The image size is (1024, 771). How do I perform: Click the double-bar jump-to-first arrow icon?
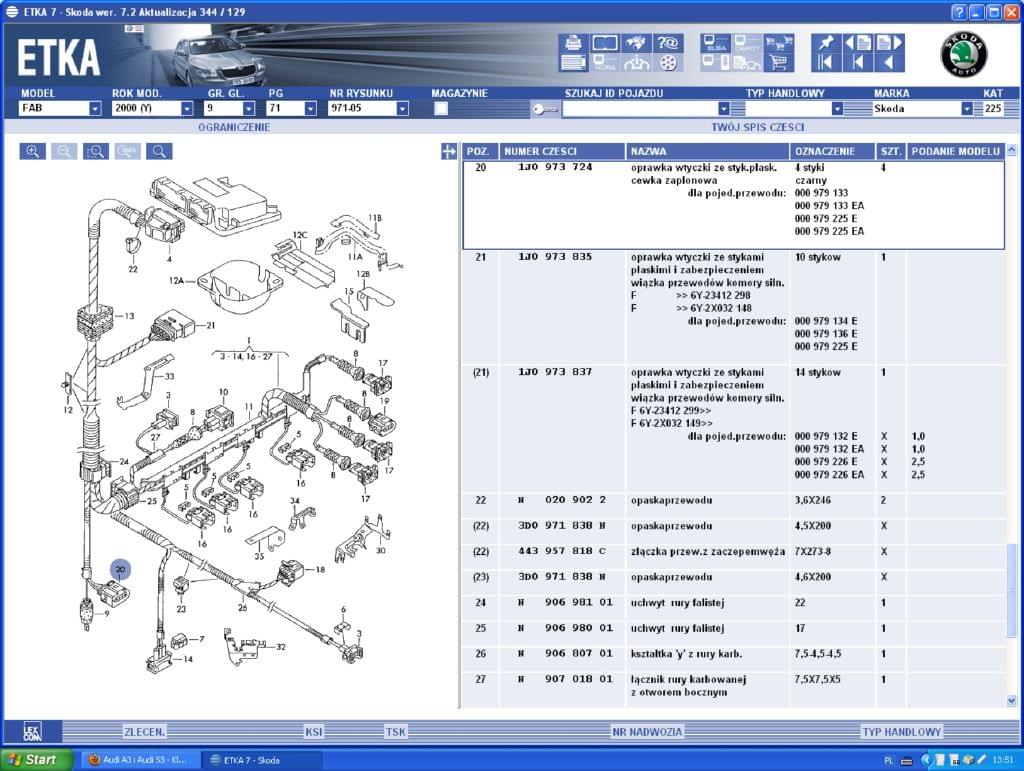(826, 63)
